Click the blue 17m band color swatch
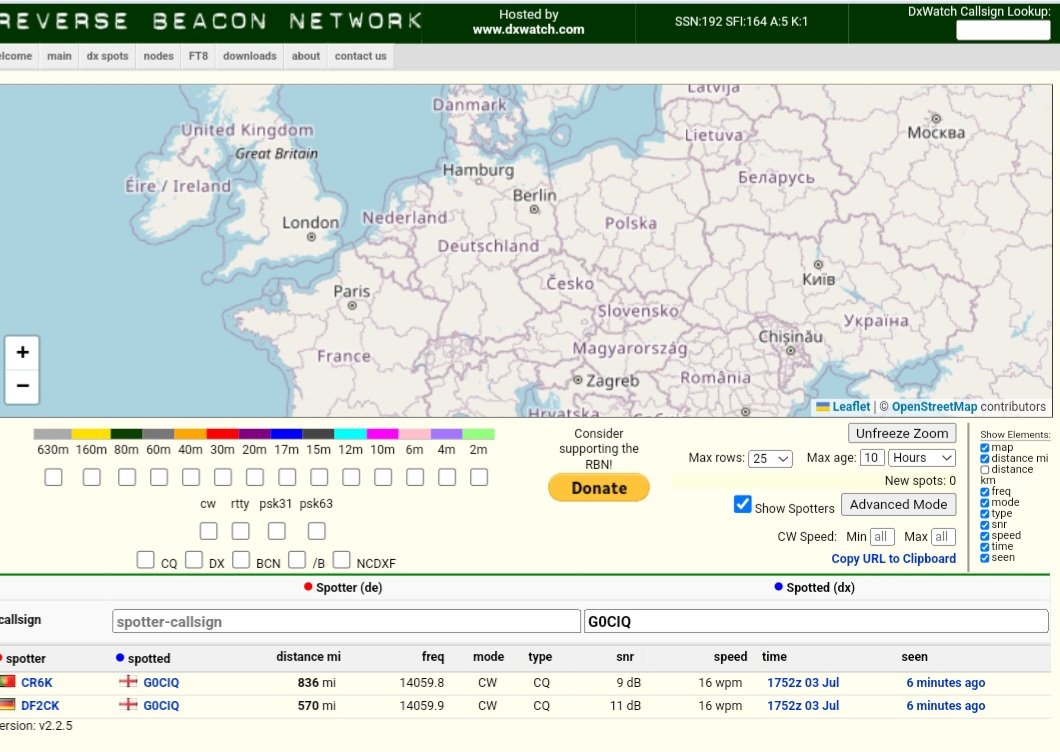 pyautogui.click(x=286, y=434)
